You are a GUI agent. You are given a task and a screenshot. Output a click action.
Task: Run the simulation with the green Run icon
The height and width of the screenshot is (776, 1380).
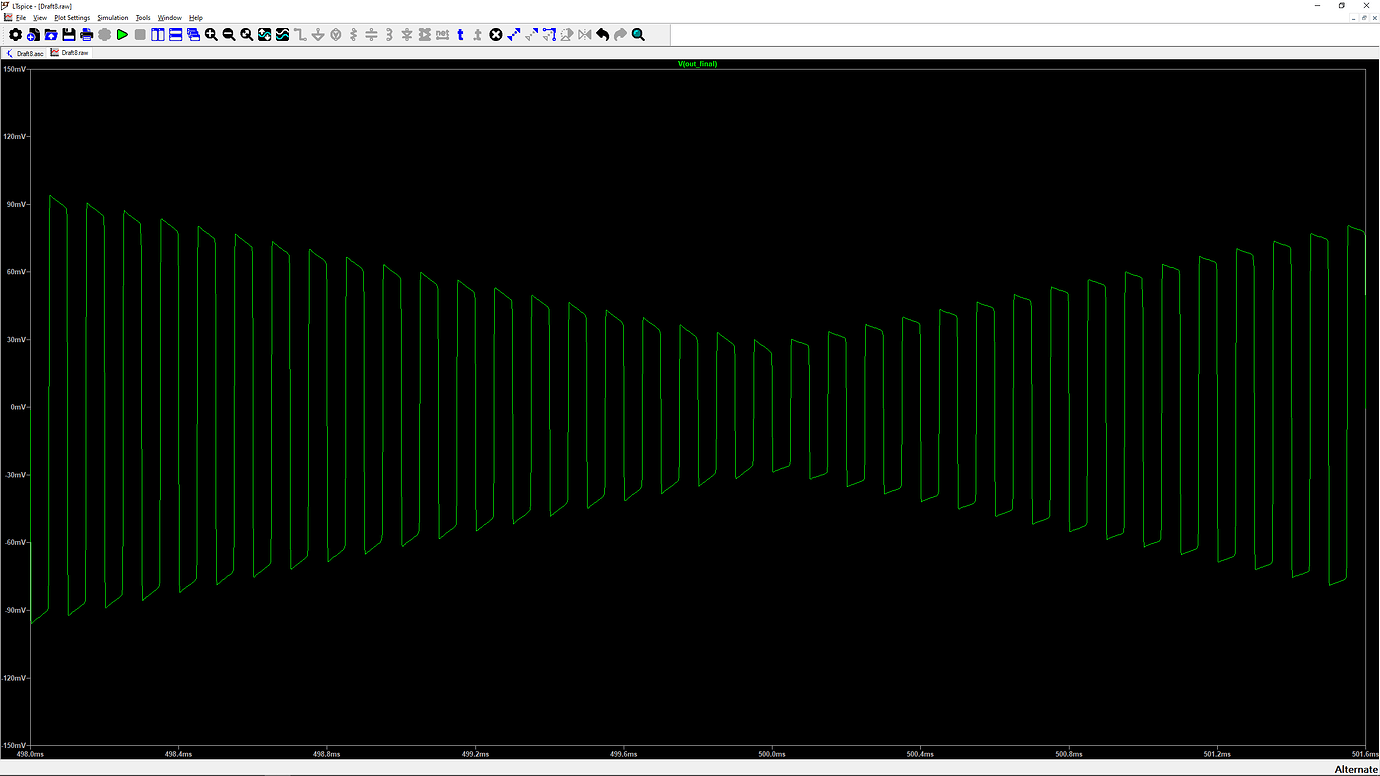pos(122,34)
